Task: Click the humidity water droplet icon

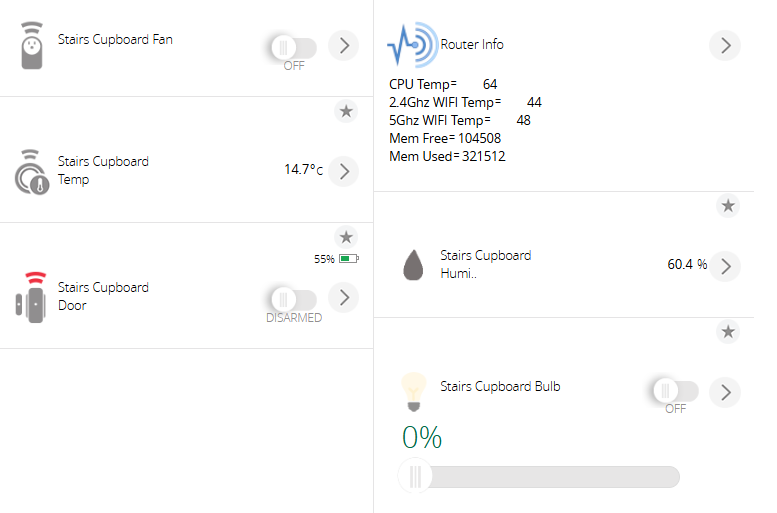Action: point(412,265)
